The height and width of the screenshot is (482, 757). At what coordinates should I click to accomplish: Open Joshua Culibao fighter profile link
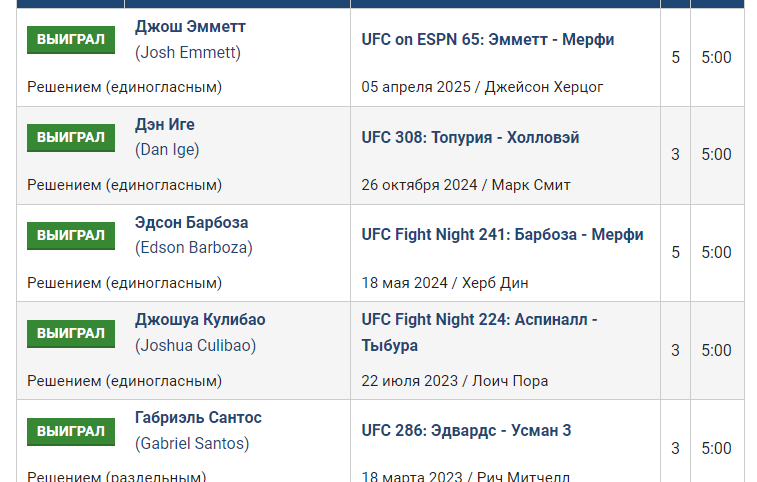coord(200,320)
